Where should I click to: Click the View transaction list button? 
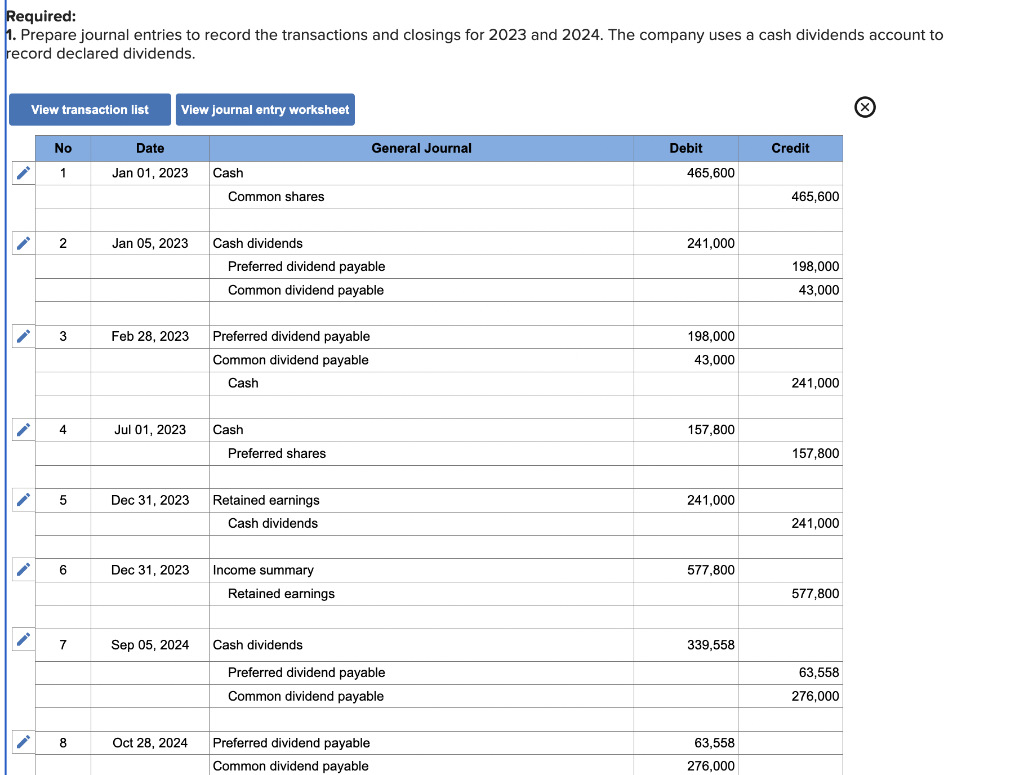89,109
